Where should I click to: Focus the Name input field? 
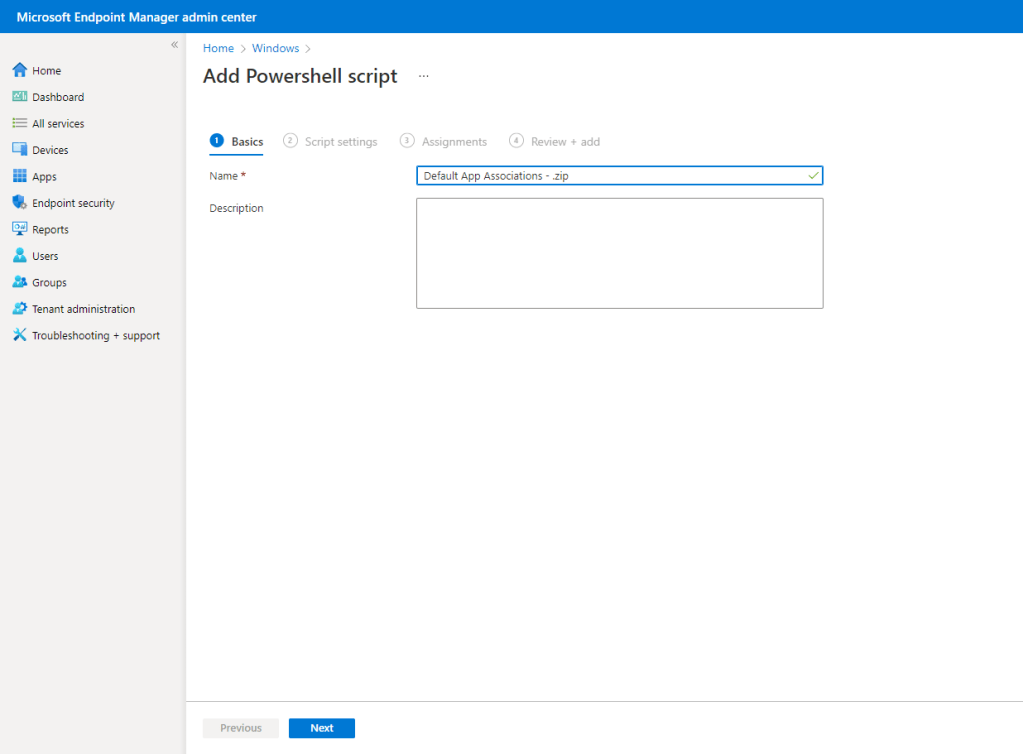[612, 176]
